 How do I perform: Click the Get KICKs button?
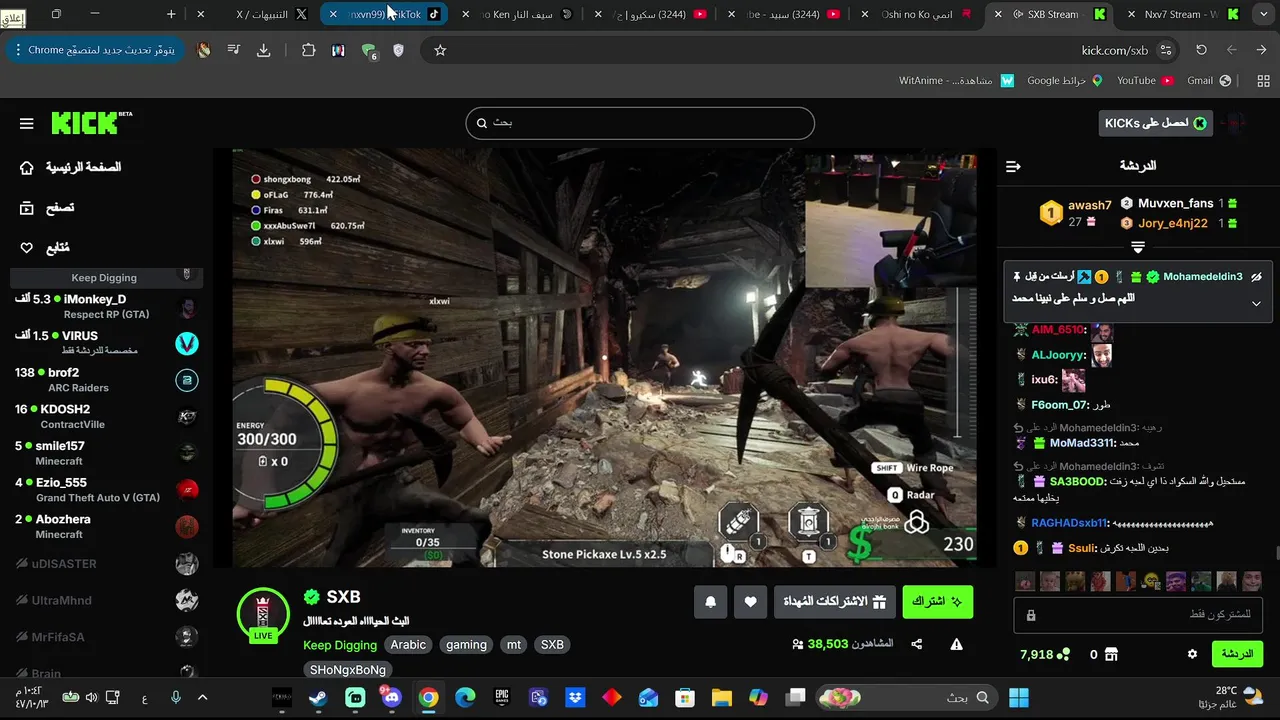click(1156, 123)
